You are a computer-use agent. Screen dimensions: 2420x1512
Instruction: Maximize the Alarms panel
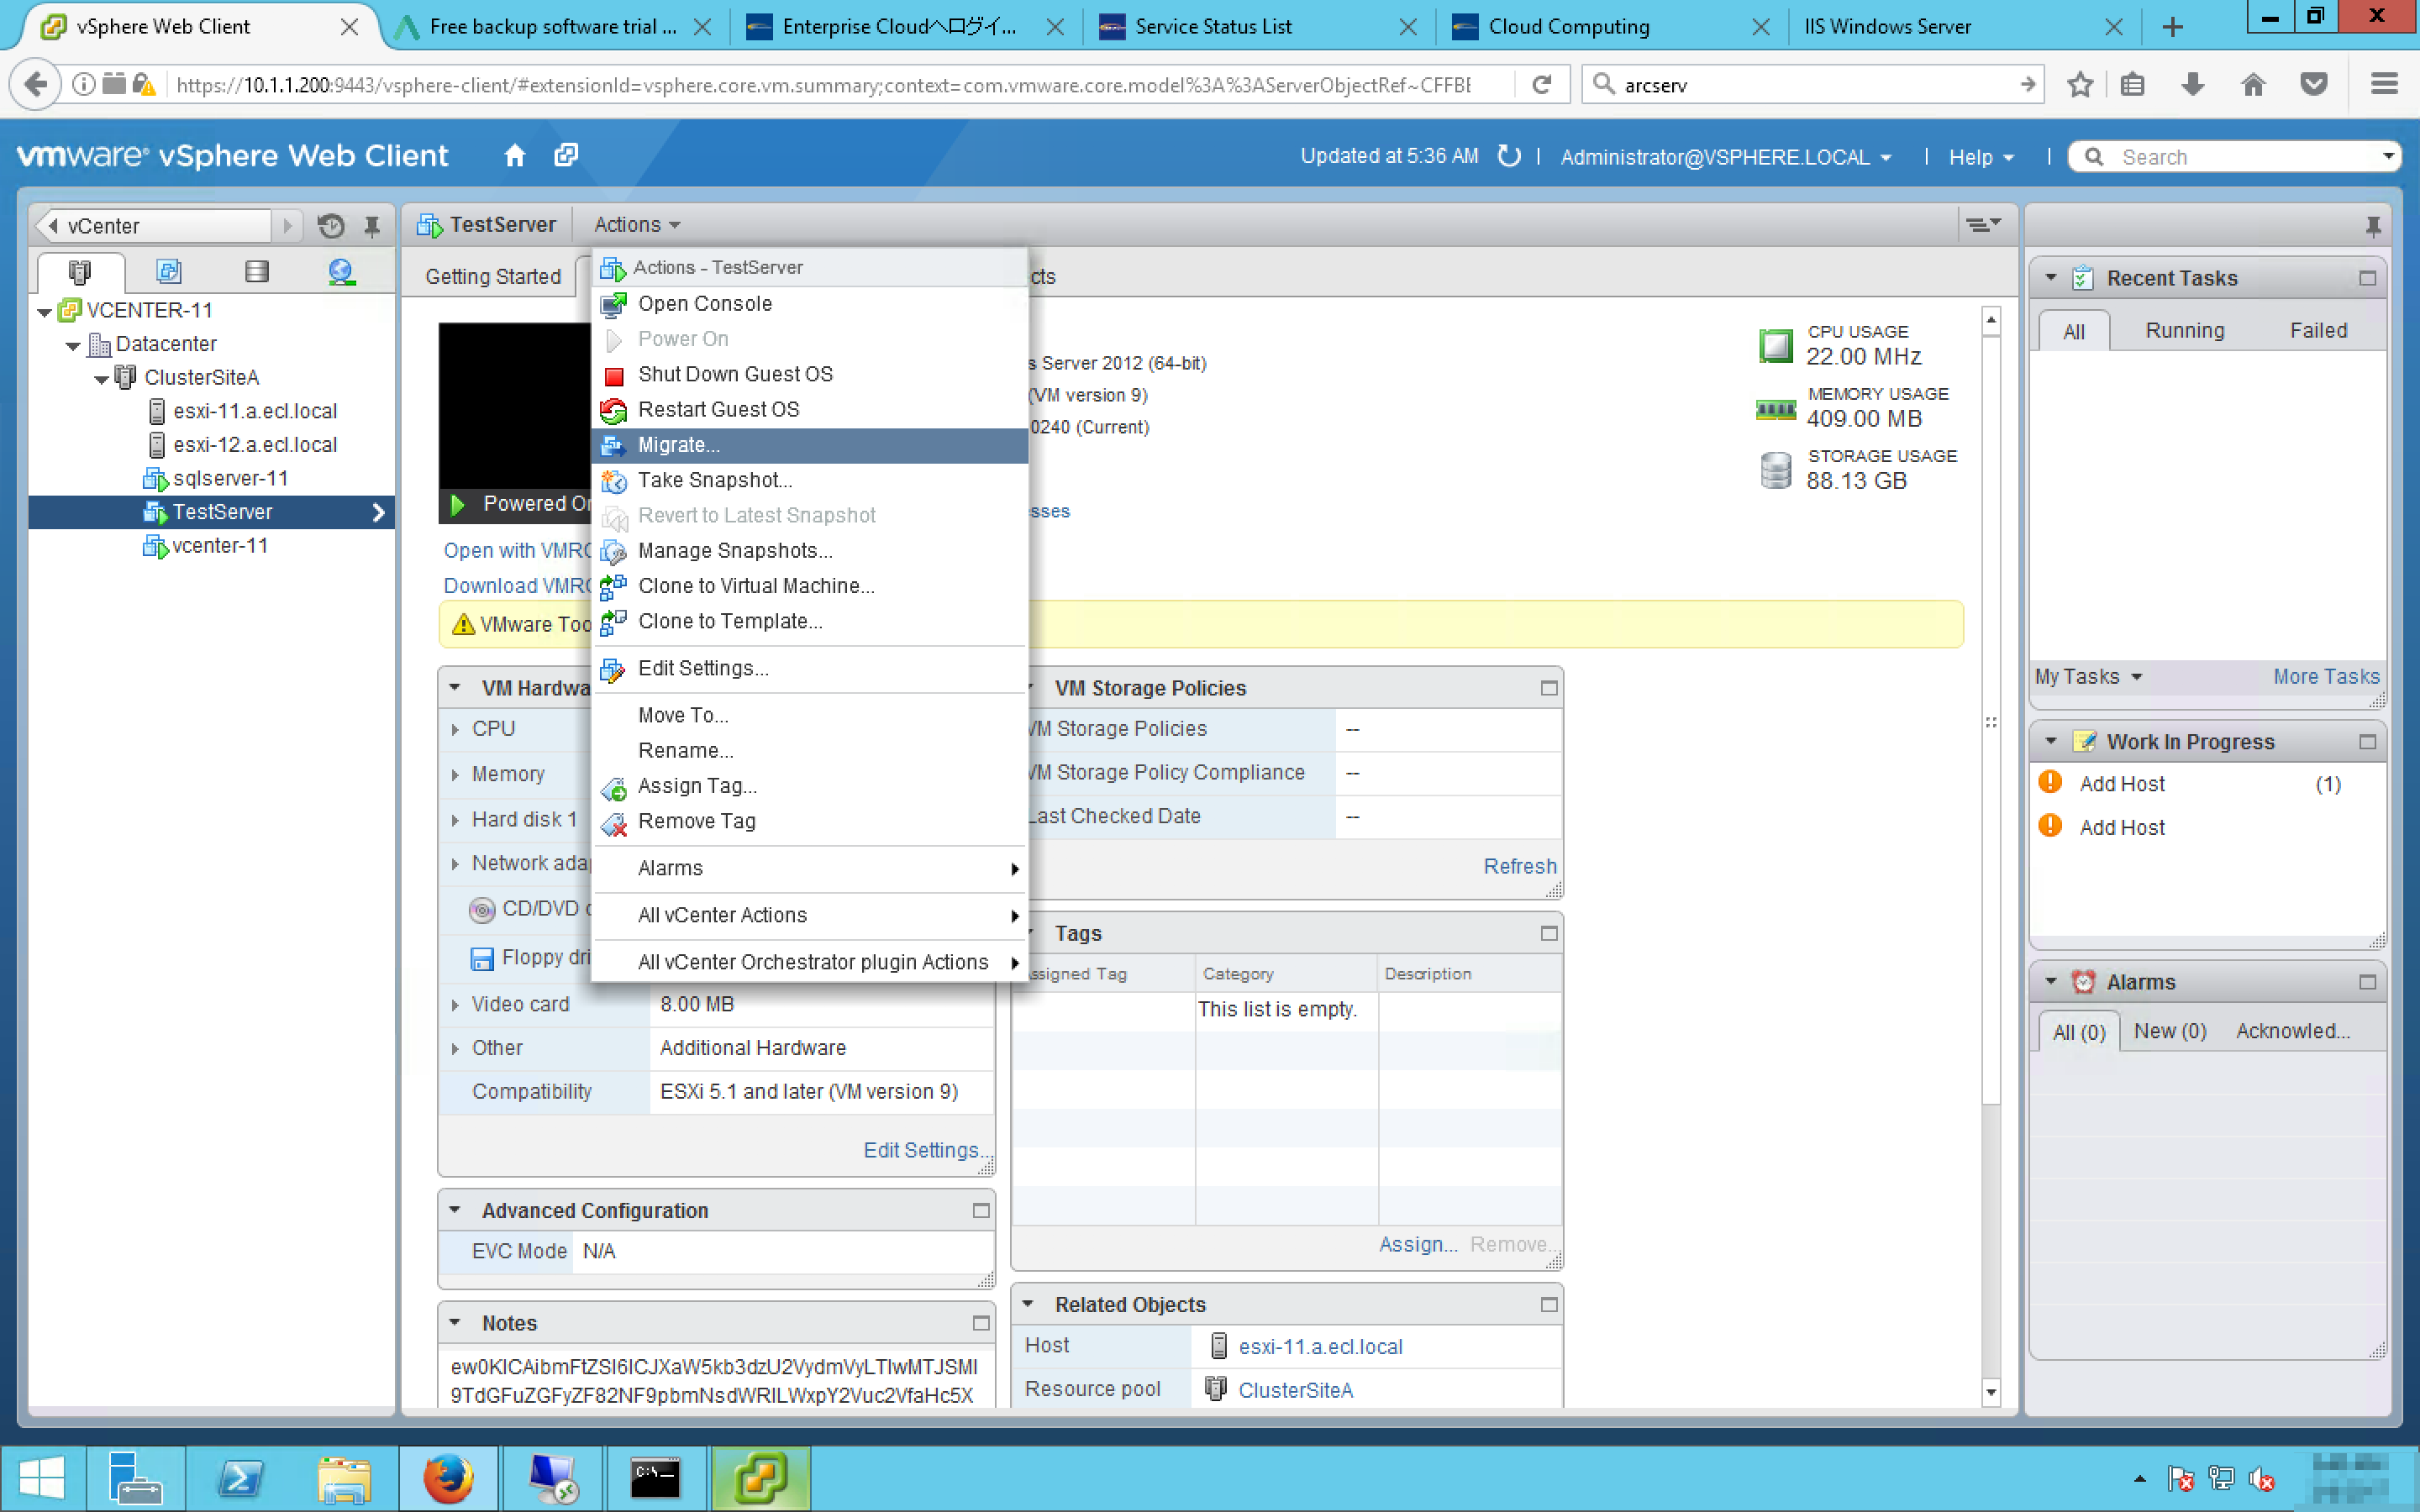coord(2367,982)
